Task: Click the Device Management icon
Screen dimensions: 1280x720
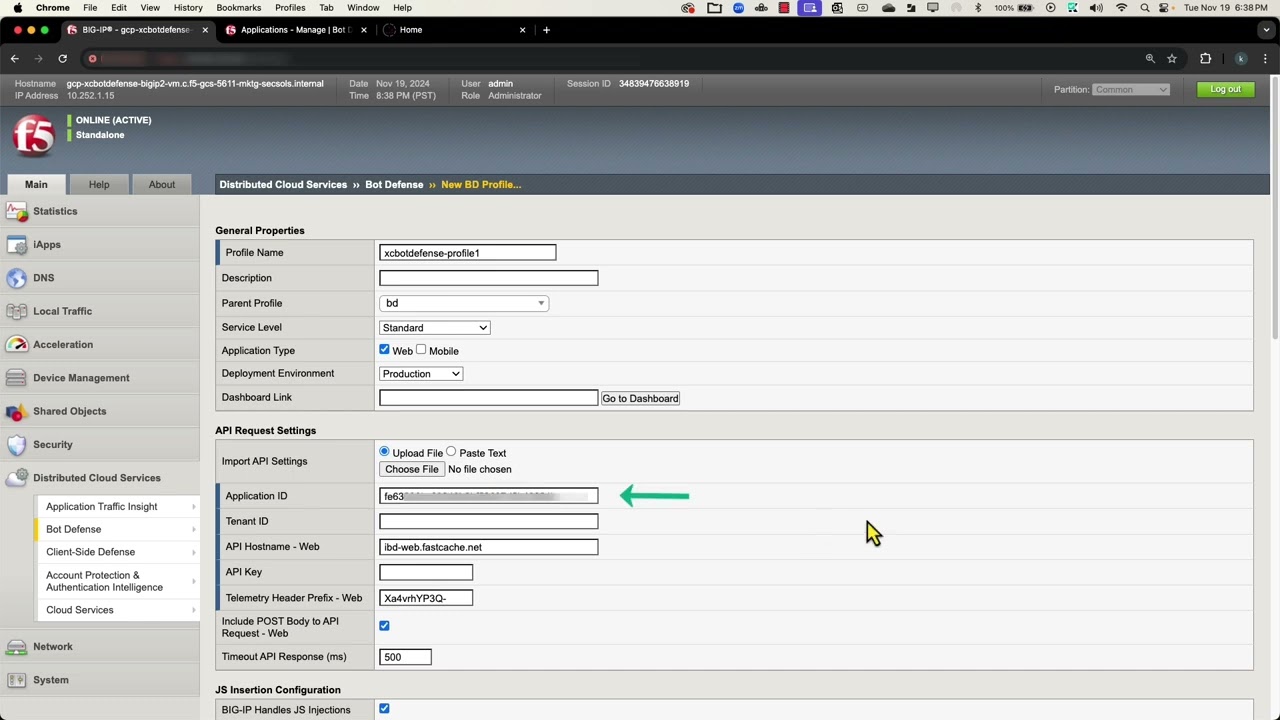Action: [16, 378]
